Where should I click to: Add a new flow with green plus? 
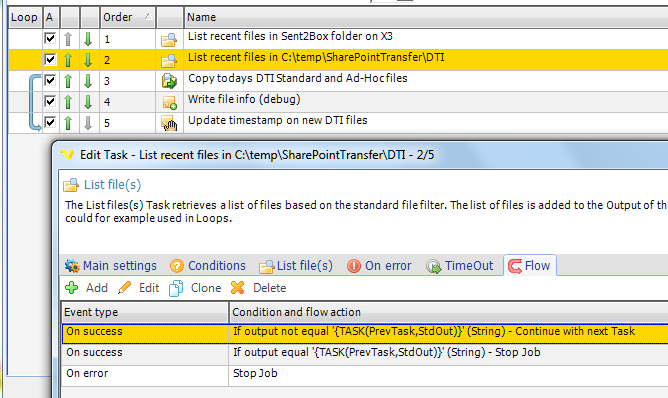coord(72,288)
